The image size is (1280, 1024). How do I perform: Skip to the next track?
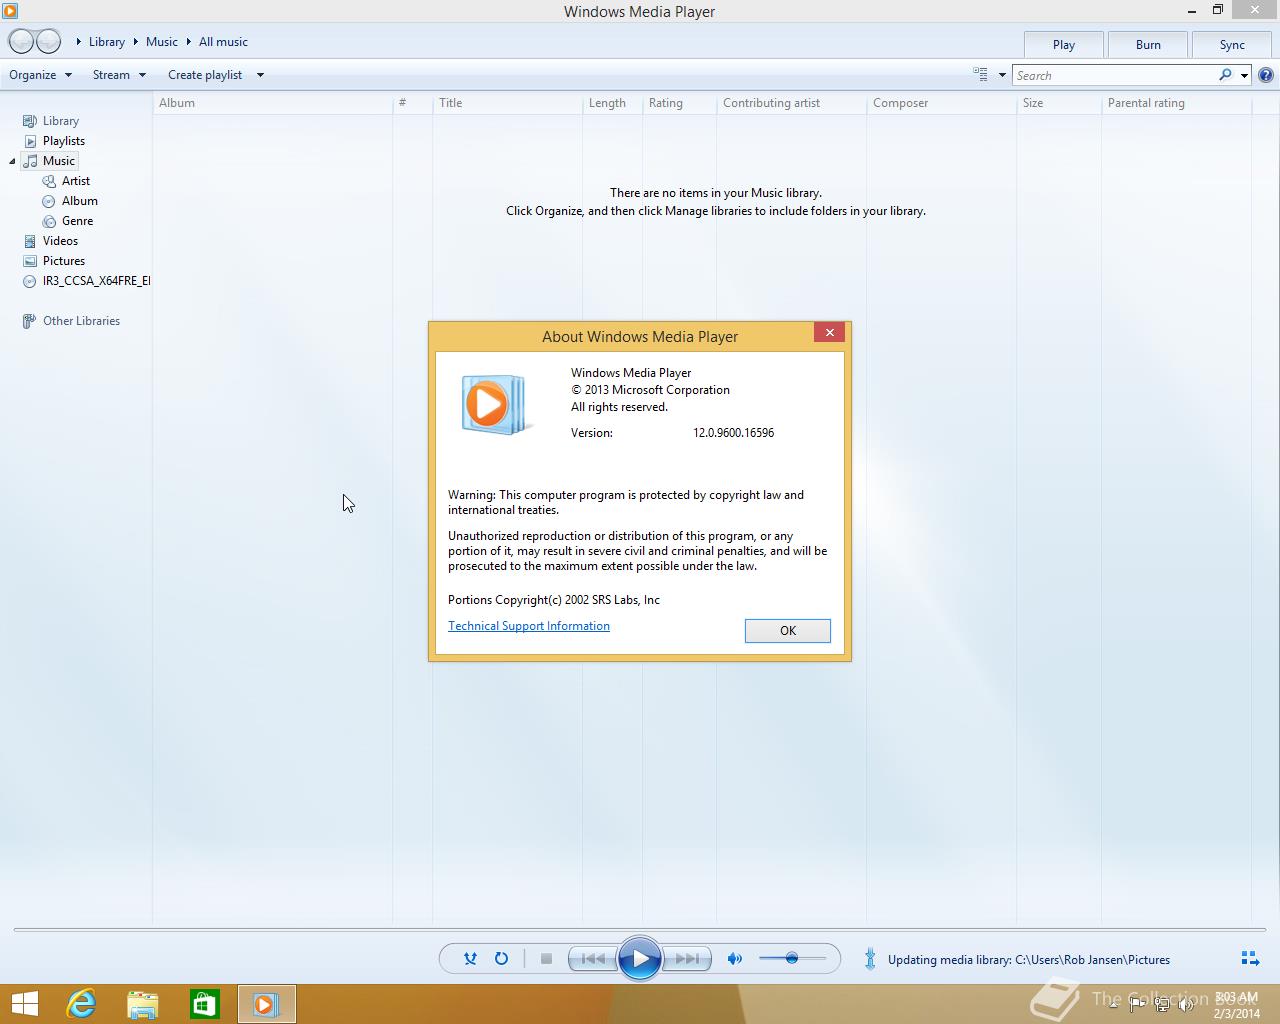(x=687, y=959)
